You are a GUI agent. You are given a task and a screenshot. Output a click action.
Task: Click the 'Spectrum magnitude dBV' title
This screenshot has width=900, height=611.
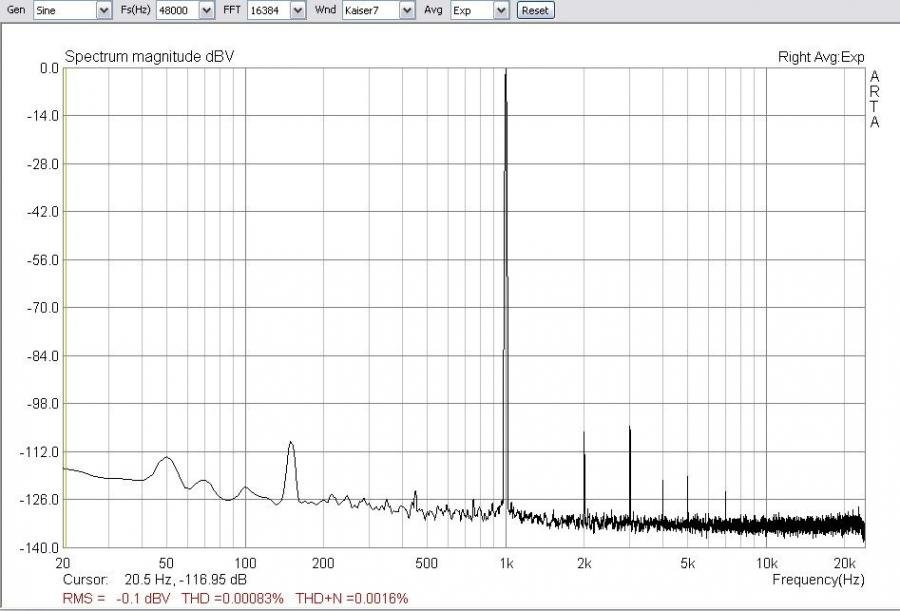149,56
